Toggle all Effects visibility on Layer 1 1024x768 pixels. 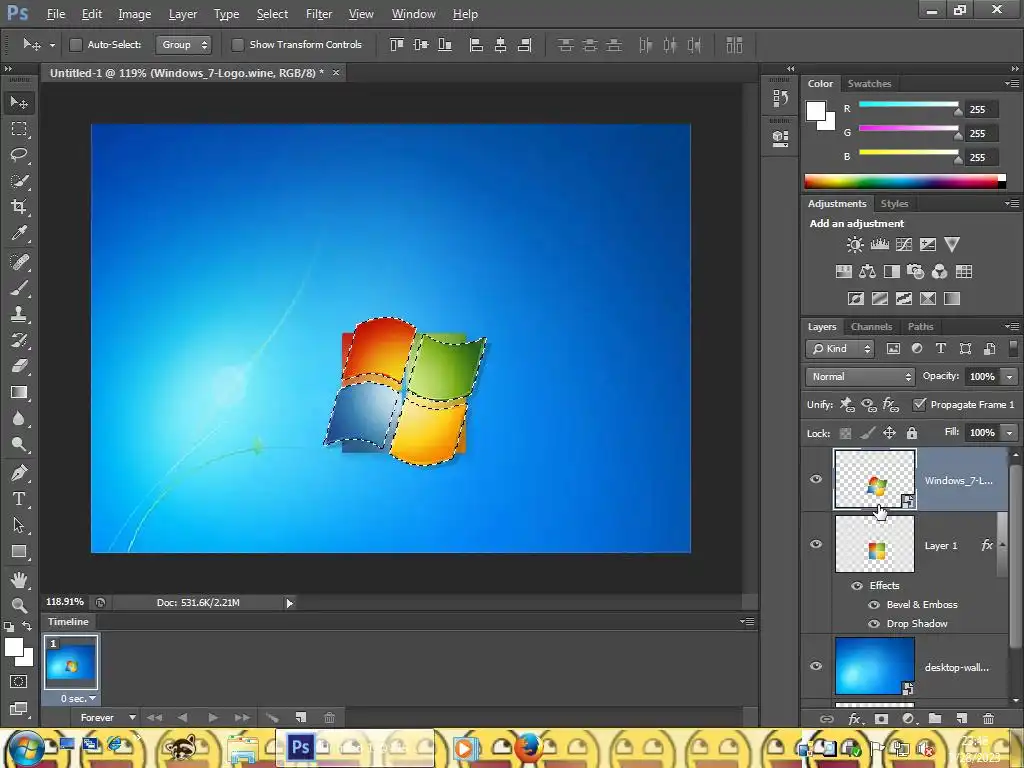[x=857, y=586]
